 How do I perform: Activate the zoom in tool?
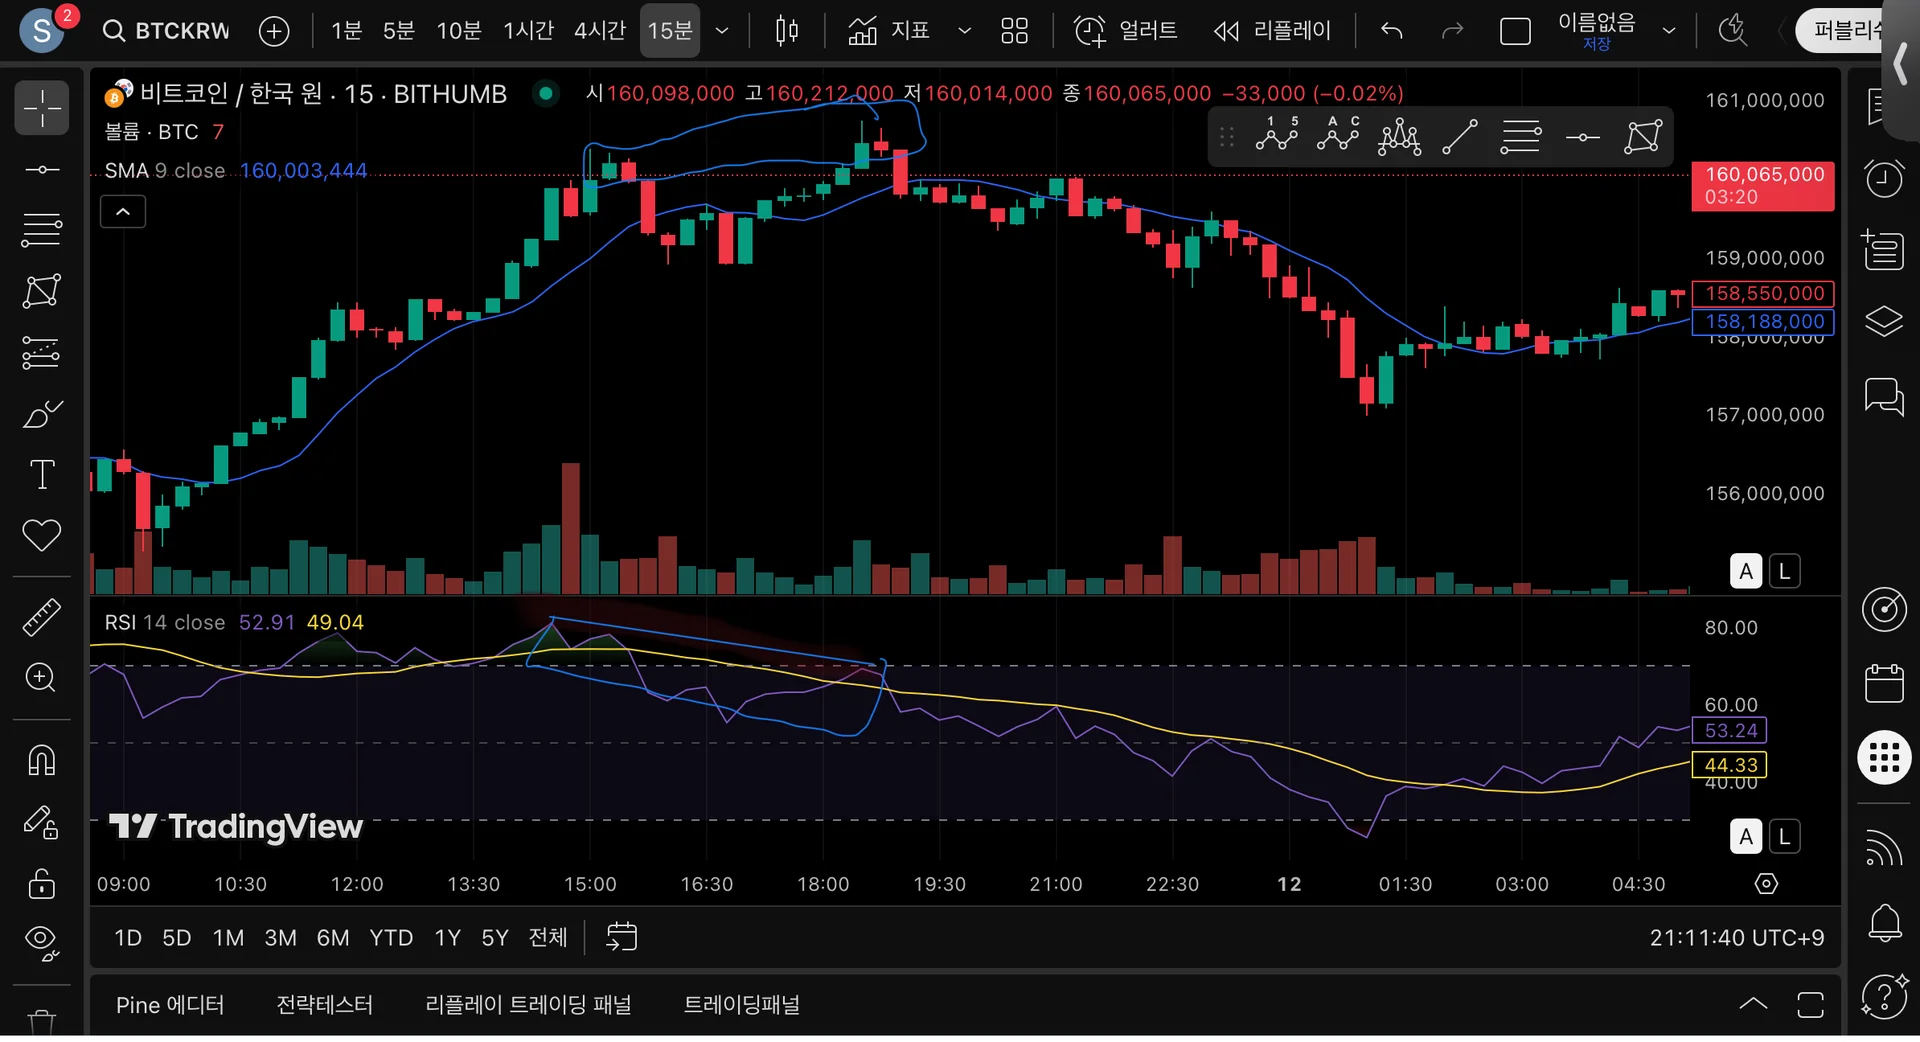(x=42, y=678)
